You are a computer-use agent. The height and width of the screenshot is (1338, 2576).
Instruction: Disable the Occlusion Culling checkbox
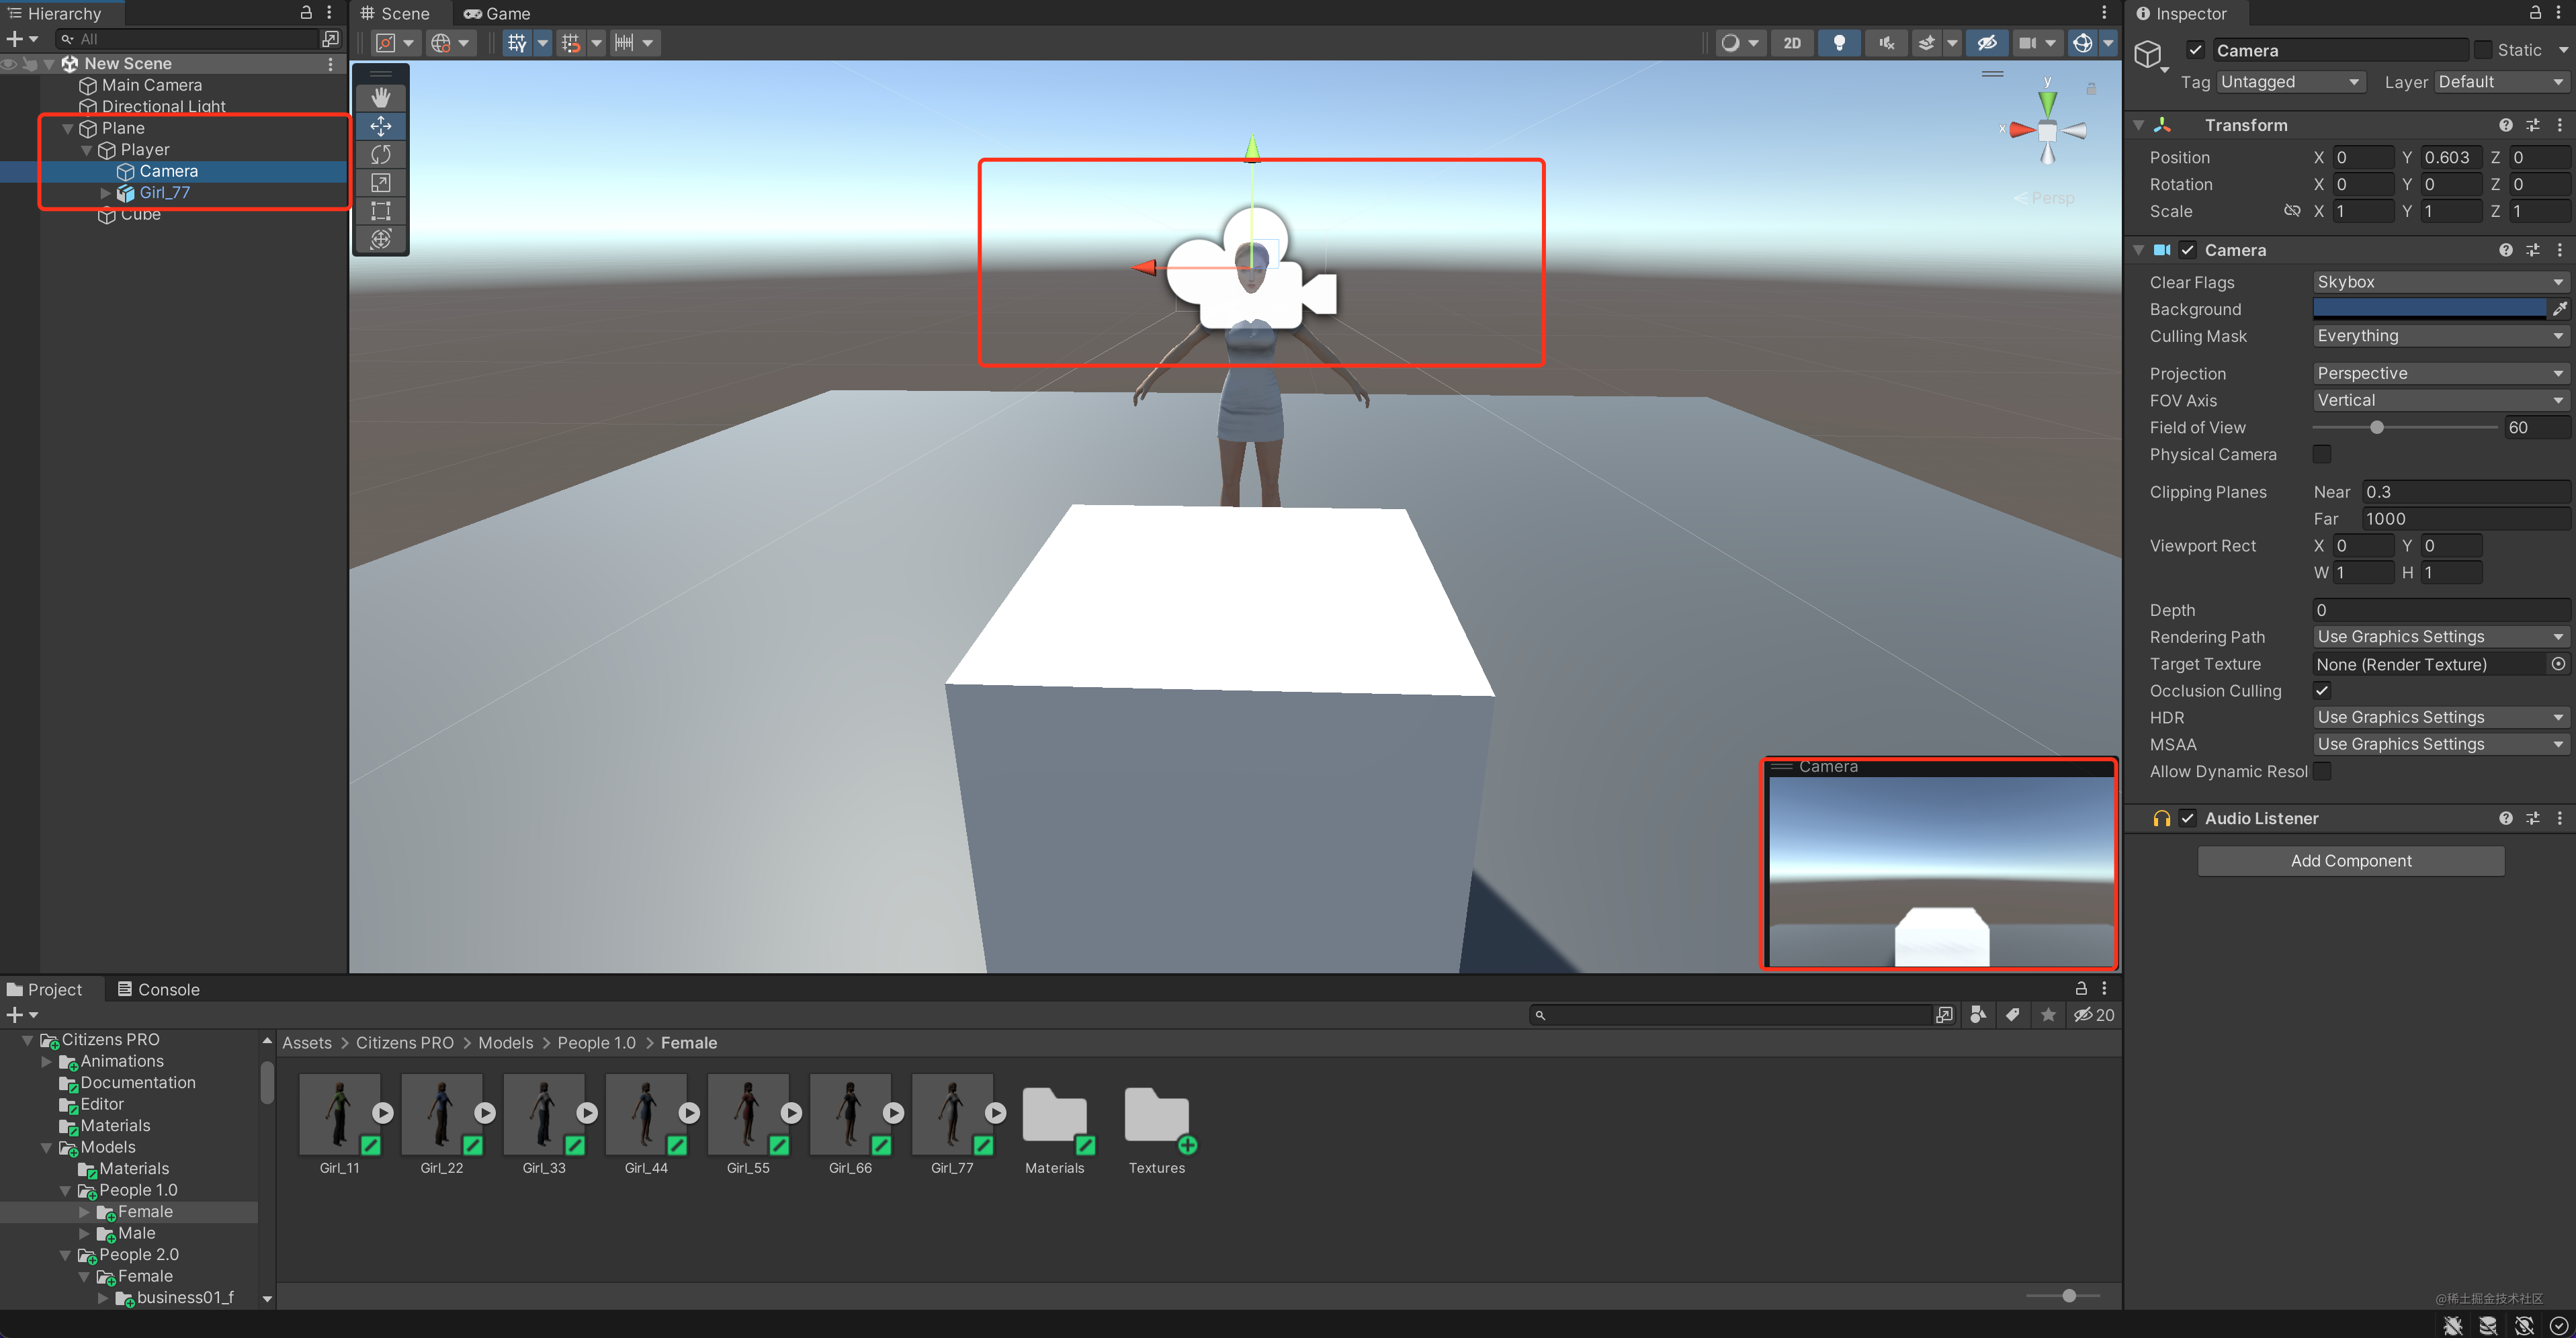2322,690
